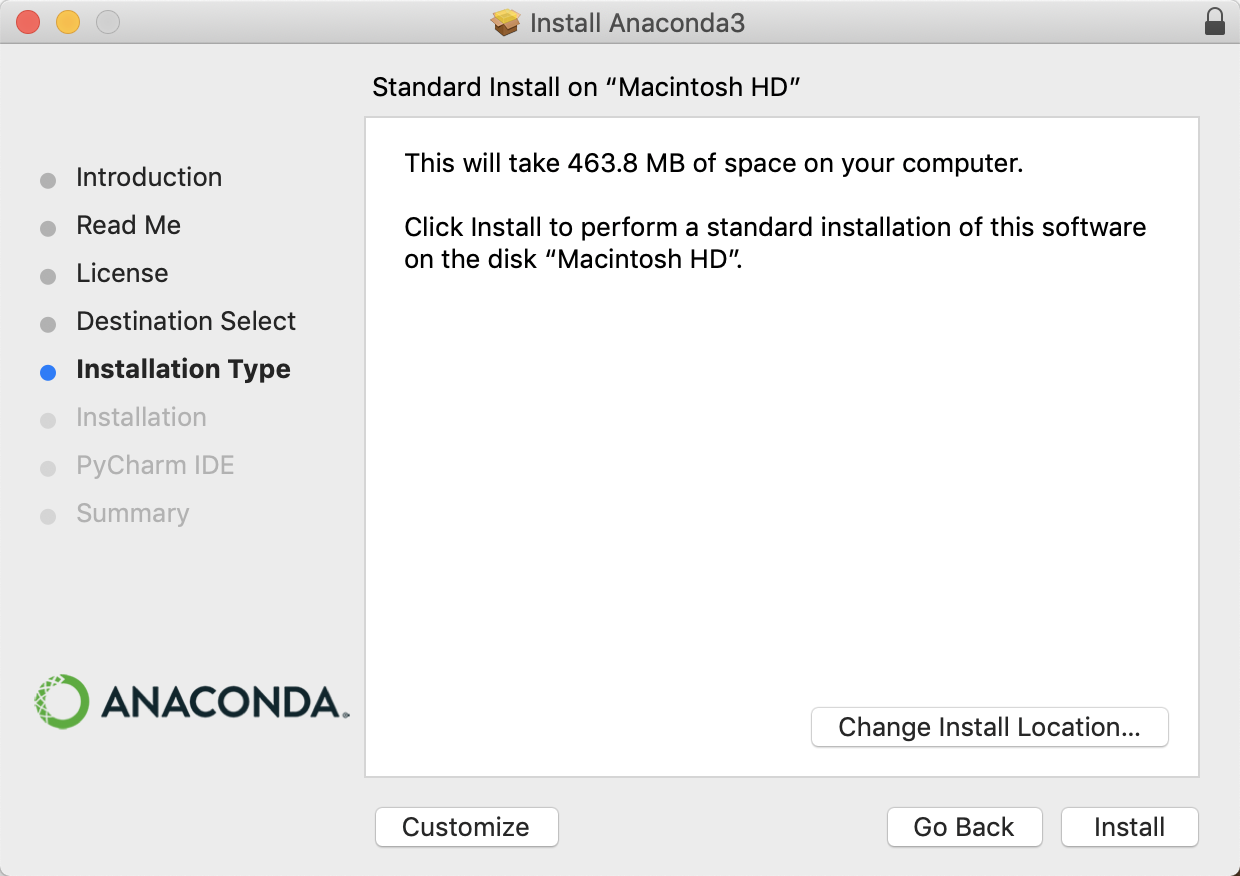
Task: Select the PyCharm IDE step
Action: 155,465
